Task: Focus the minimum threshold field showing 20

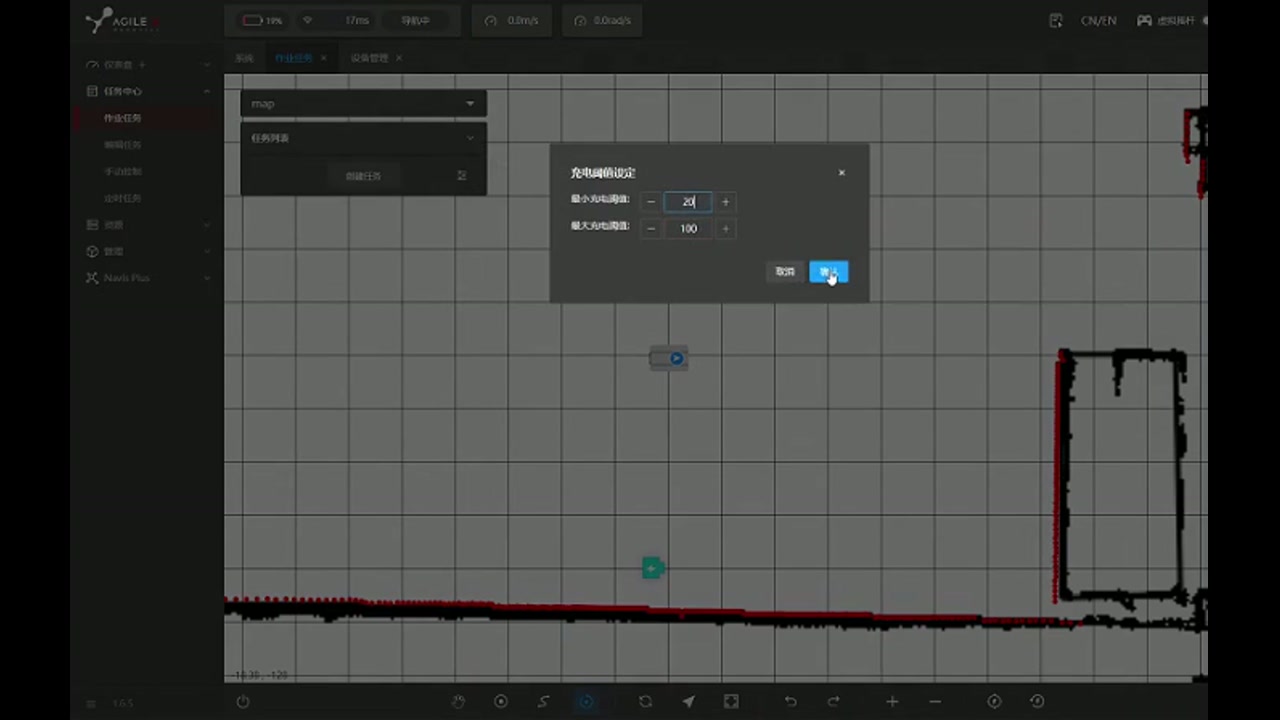Action: 688,202
